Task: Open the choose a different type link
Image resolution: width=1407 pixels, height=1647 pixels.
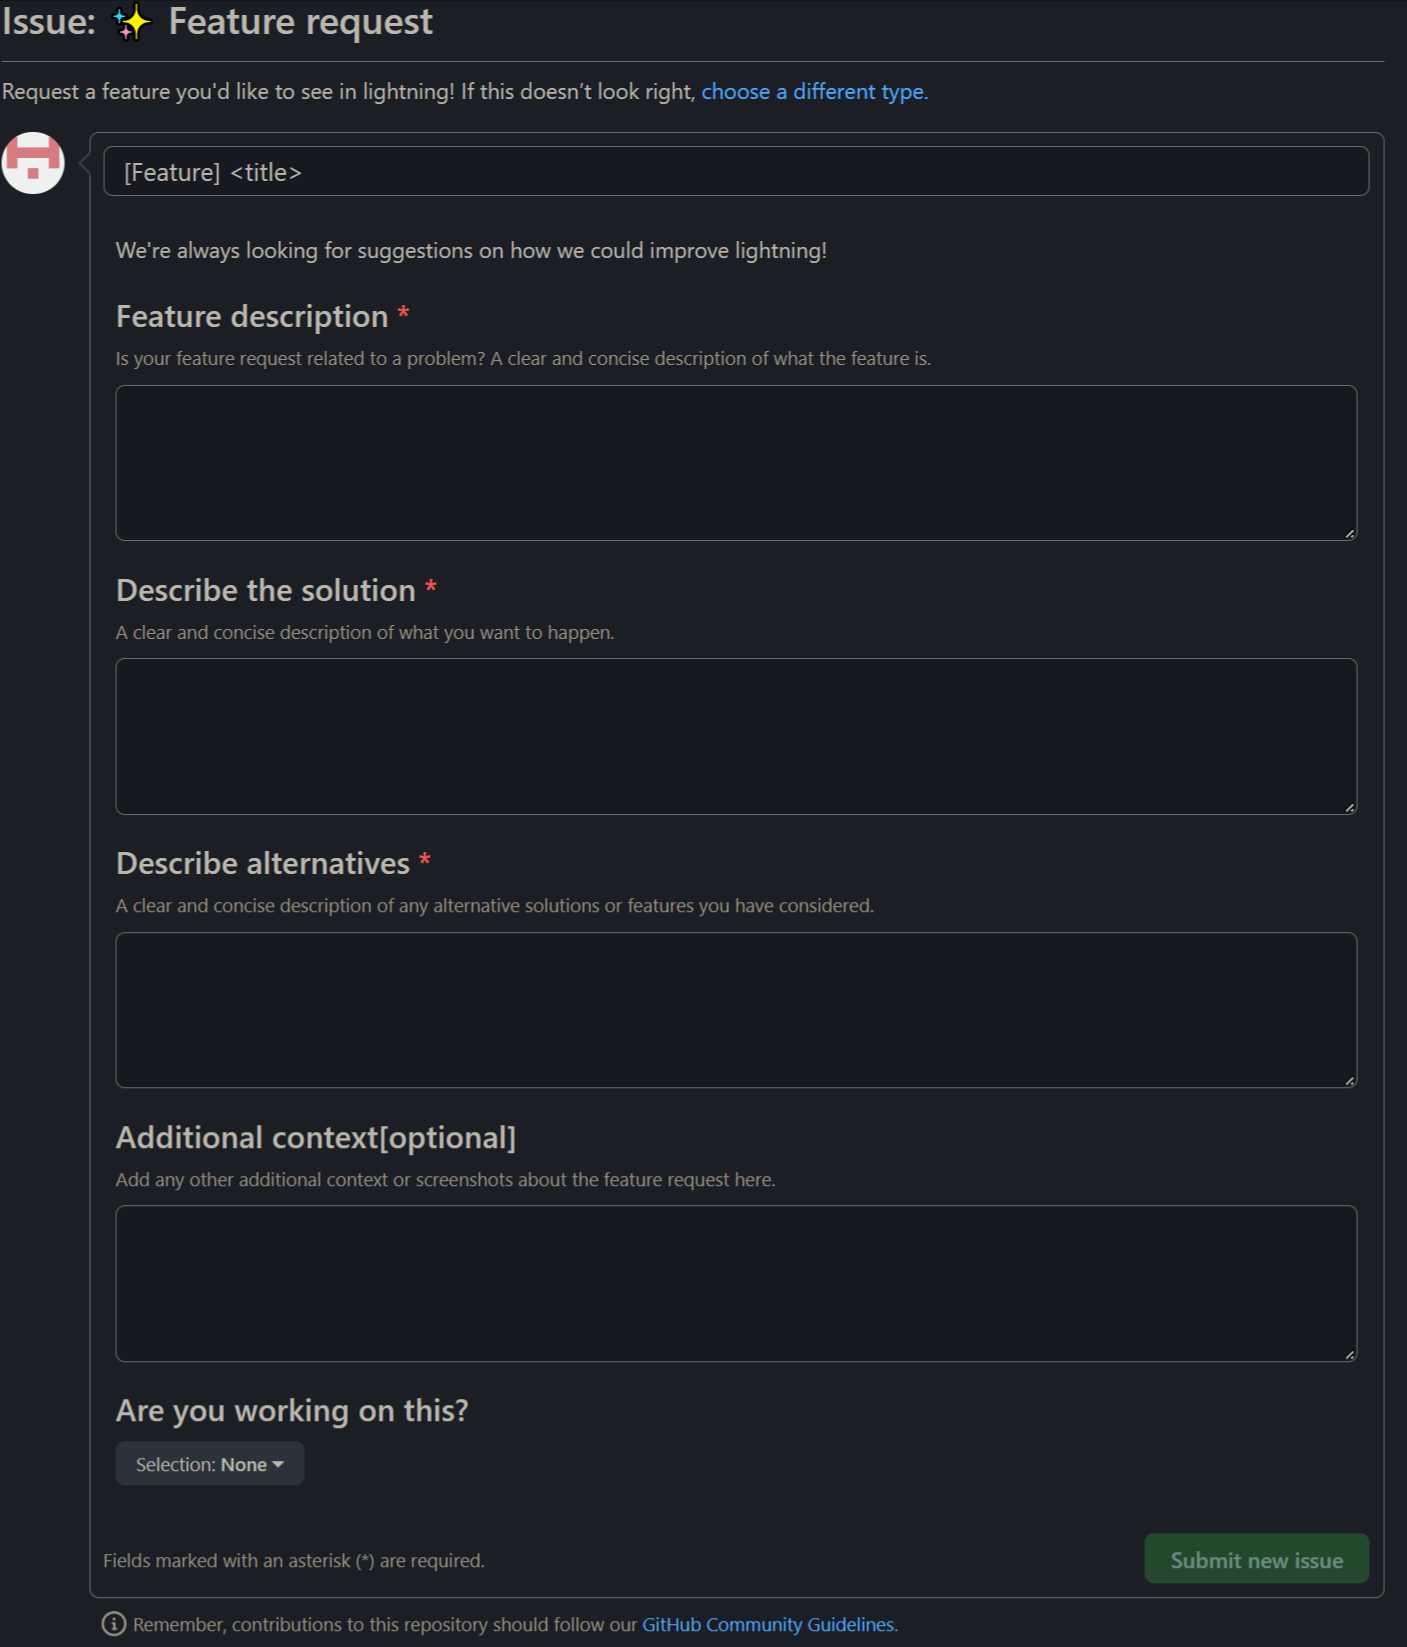Action: coord(812,91)
